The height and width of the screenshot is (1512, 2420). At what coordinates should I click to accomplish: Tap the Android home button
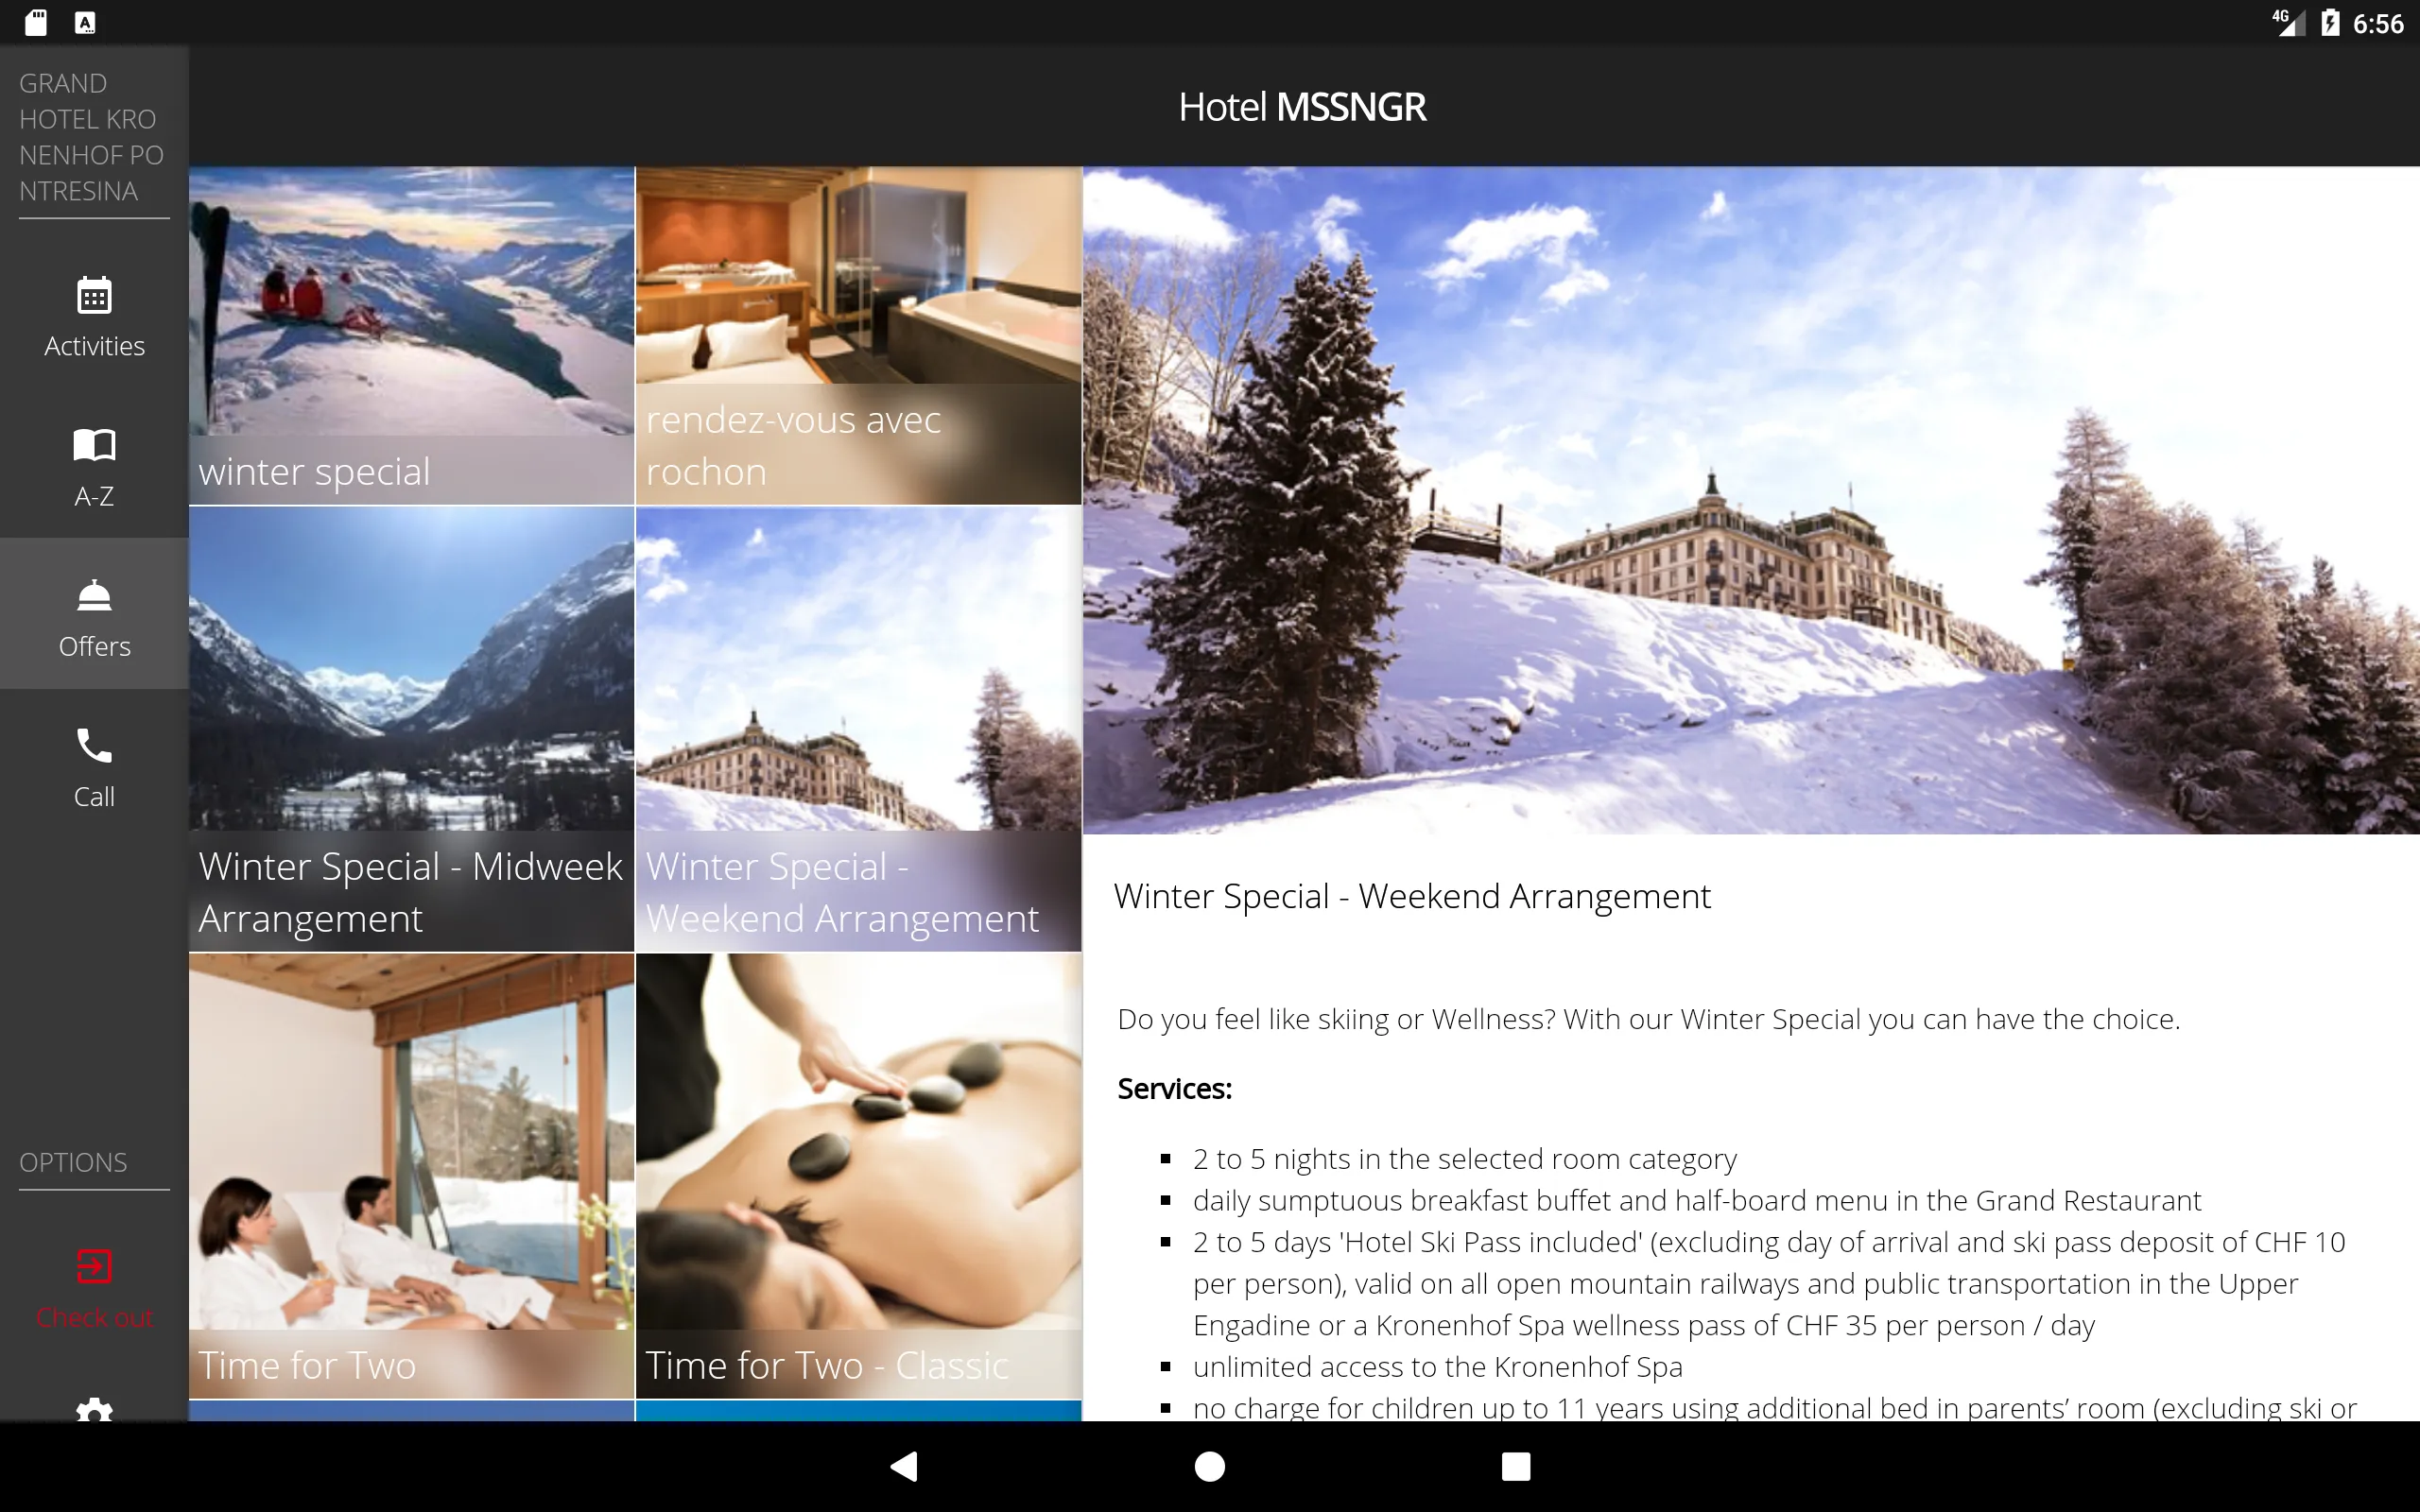[x=1209, y=1465]
